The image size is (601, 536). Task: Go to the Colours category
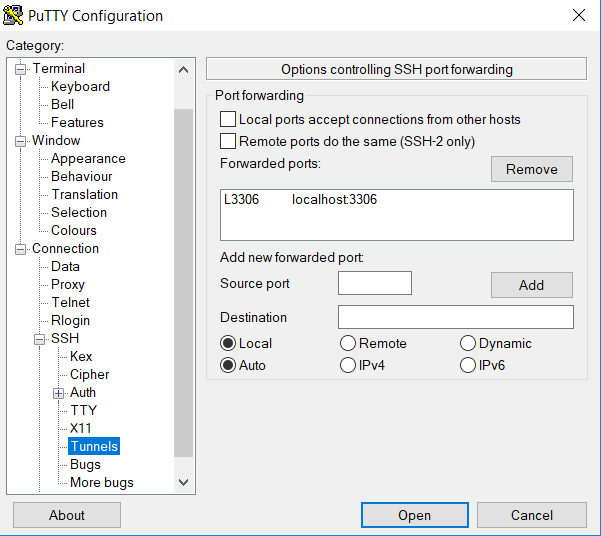tap(74, 230)
